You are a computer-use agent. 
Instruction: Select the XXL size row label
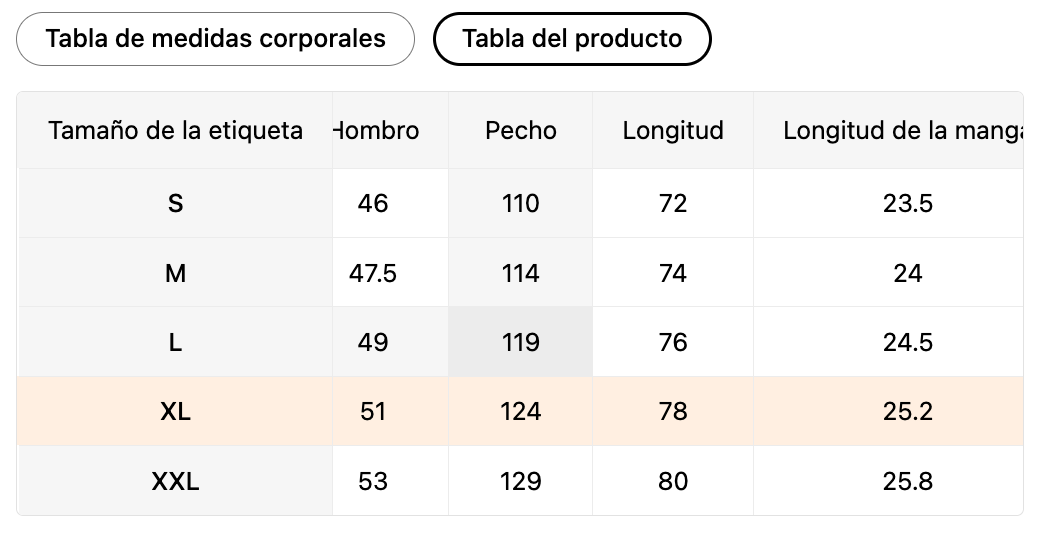point(175,481)
